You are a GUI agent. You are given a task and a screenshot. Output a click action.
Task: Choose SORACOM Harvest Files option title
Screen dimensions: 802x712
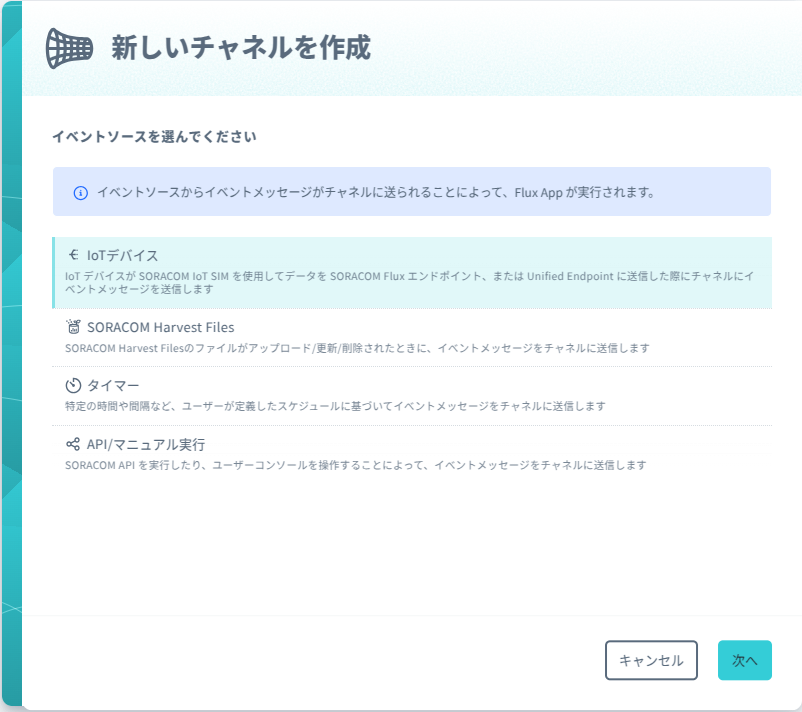point(161,327)
